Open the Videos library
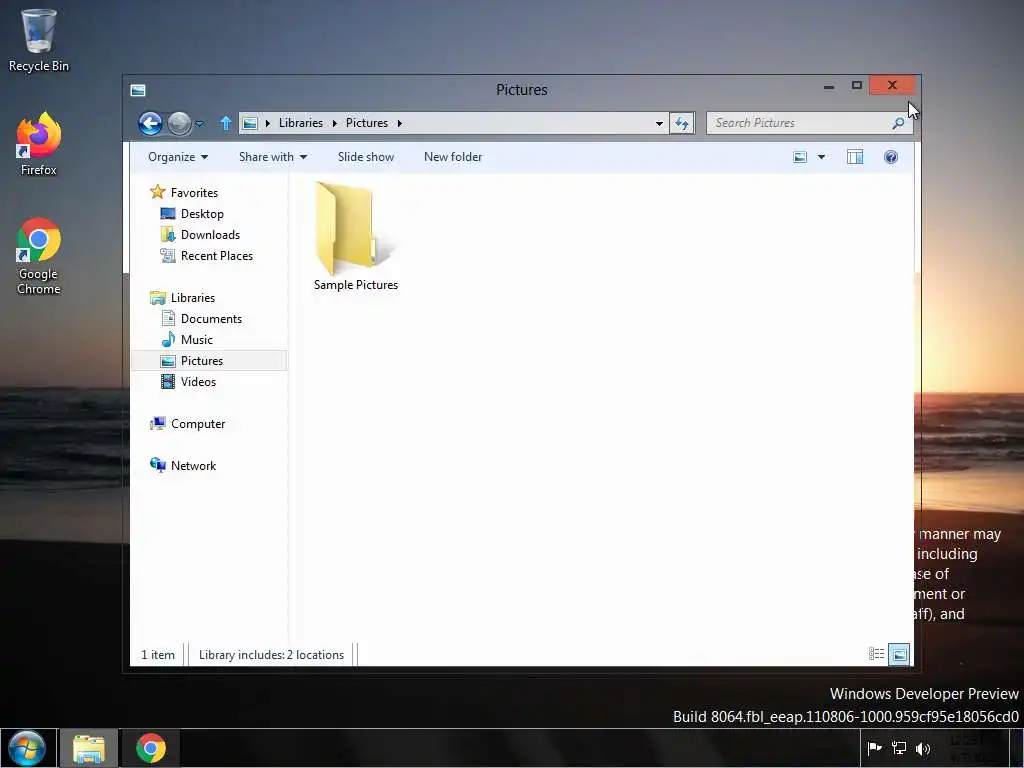Viewport: 1024px width, 768px height. pos(188,381)
